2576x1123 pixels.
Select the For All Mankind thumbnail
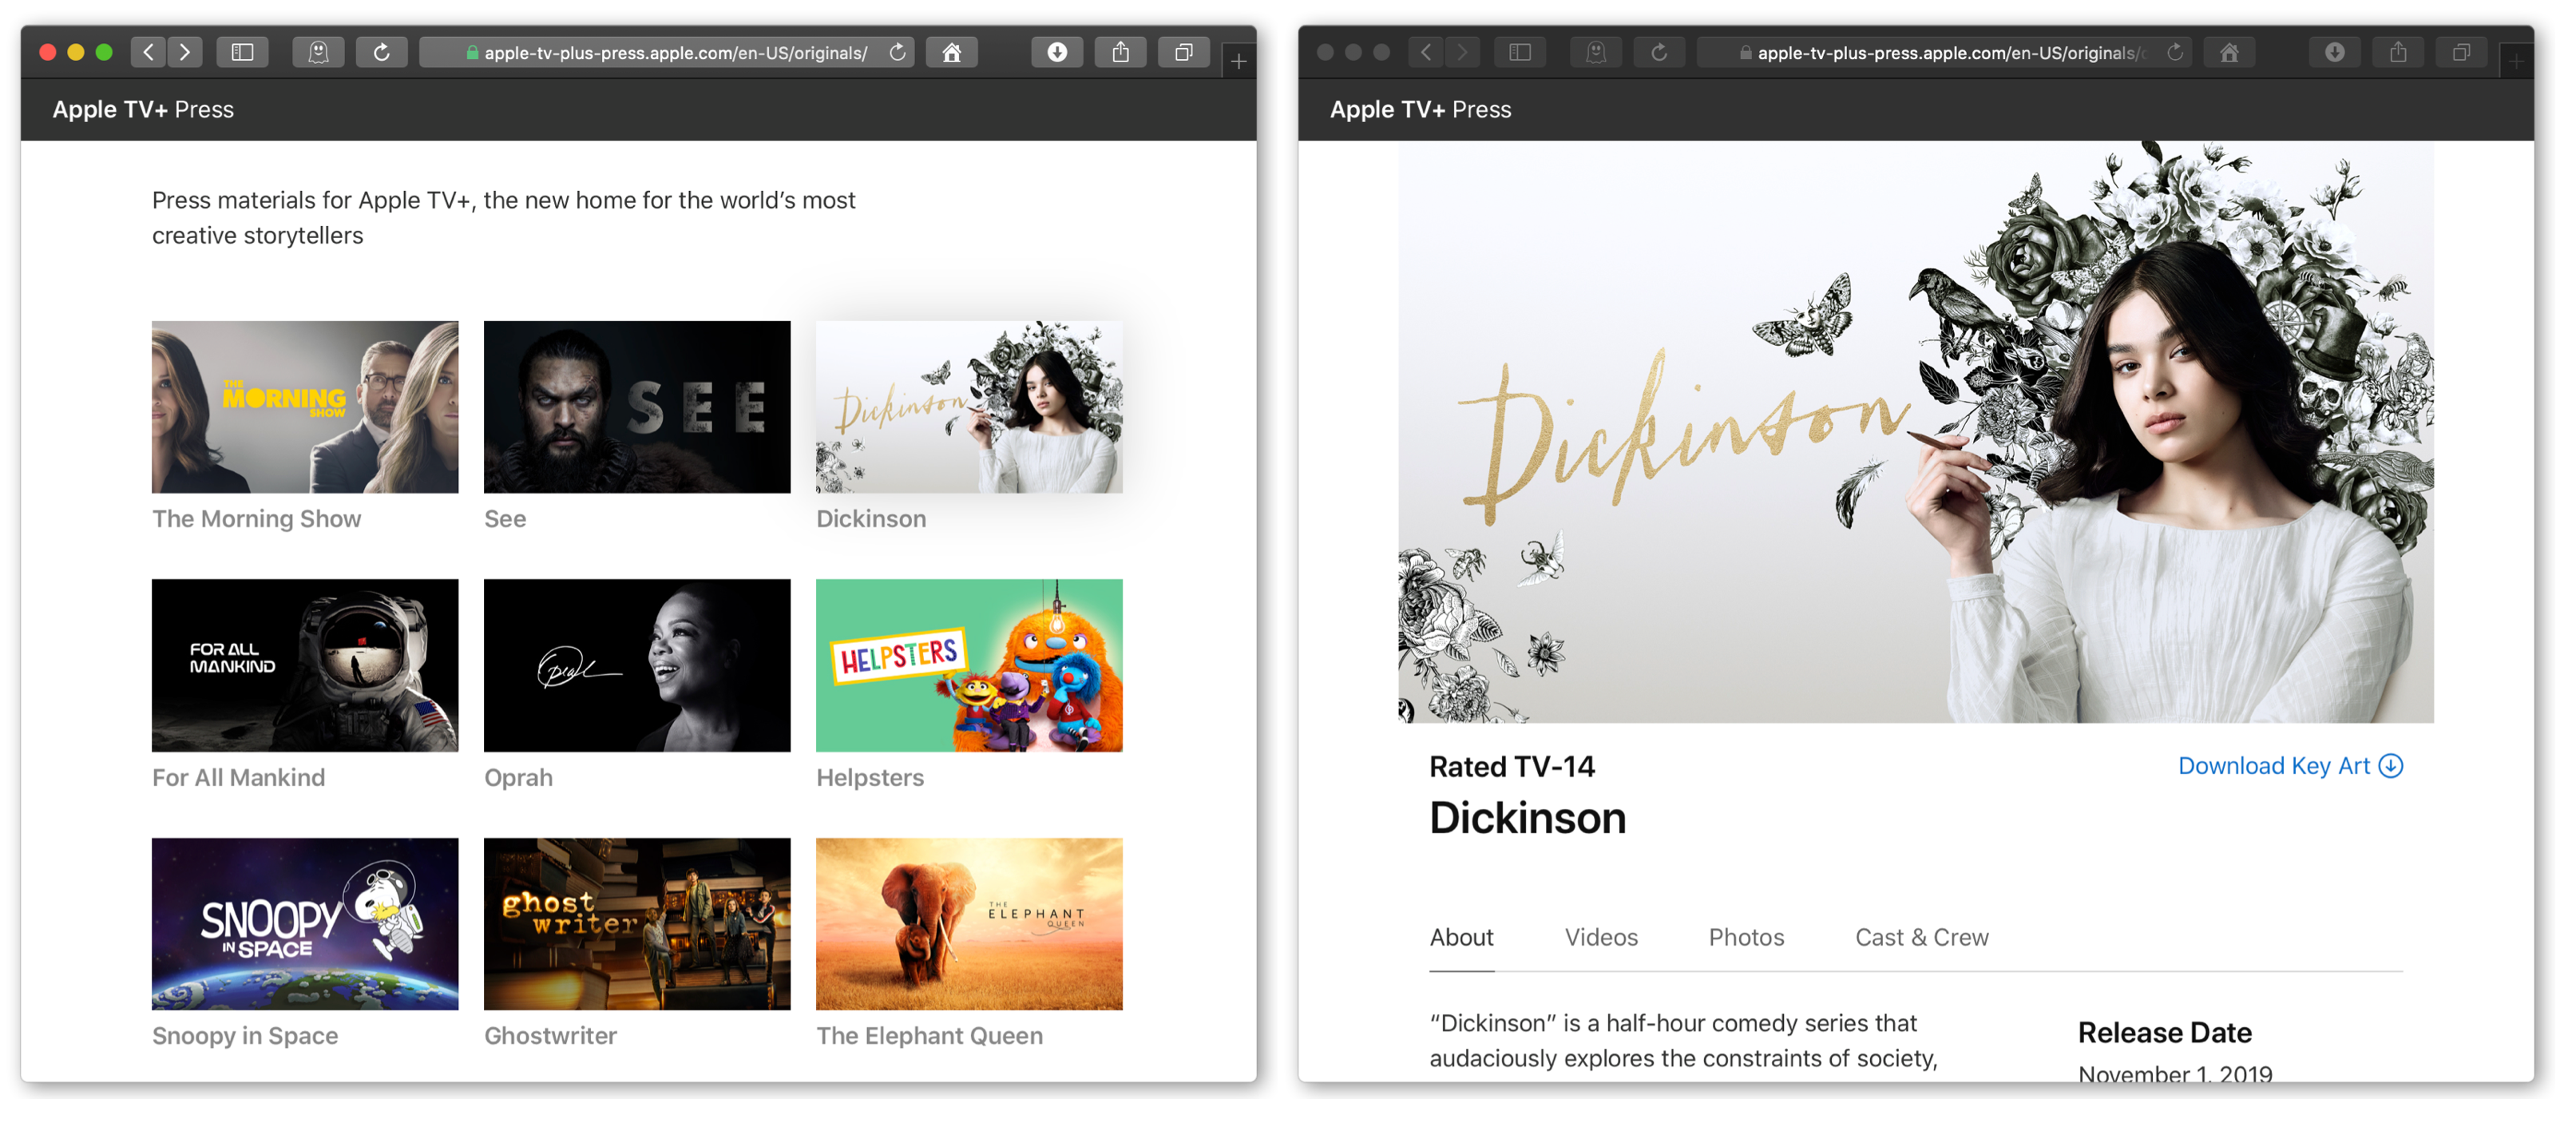point(305,665)
